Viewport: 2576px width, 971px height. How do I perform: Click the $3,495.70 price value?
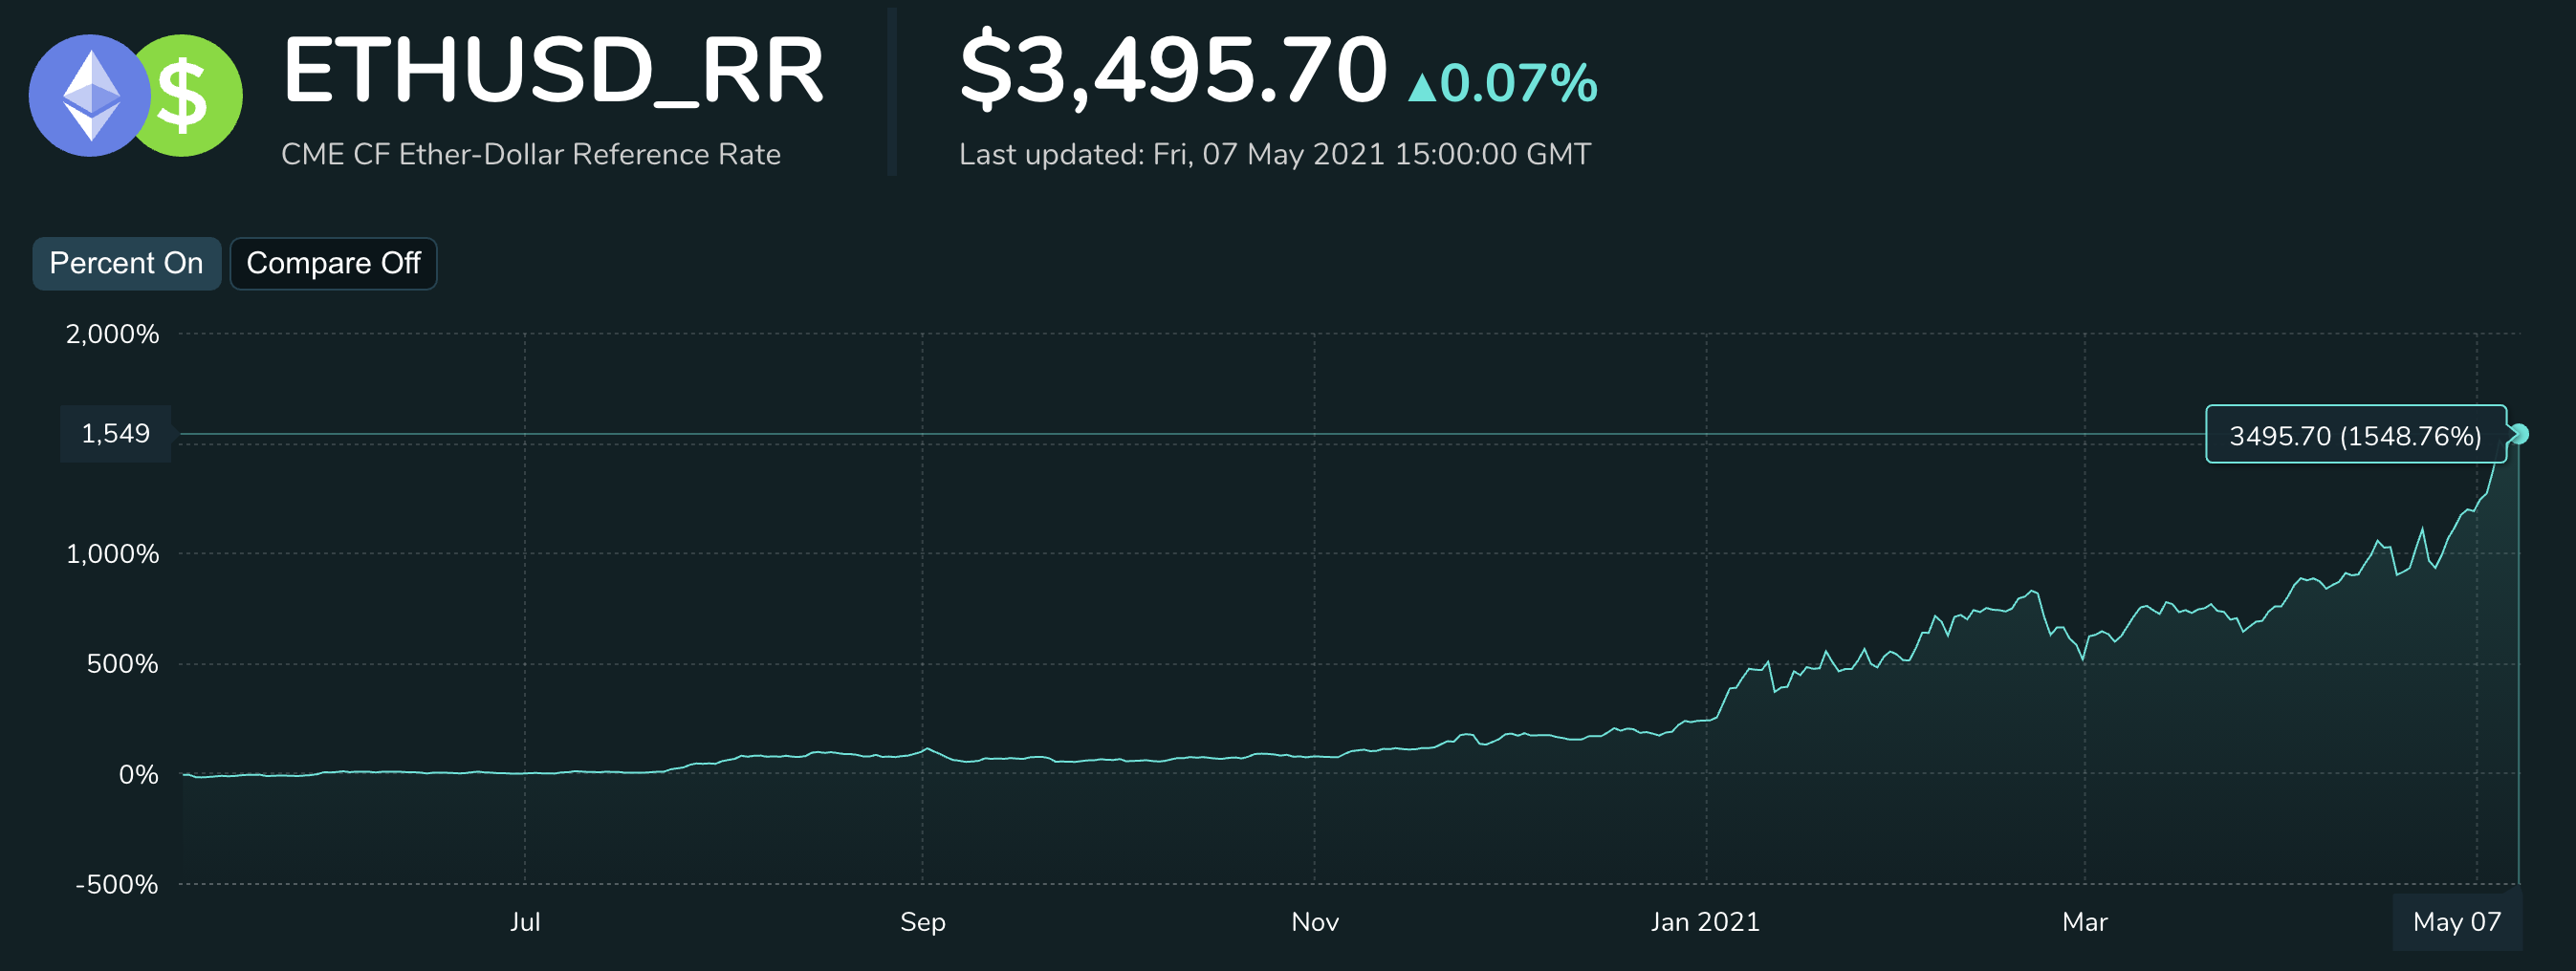1174,70
